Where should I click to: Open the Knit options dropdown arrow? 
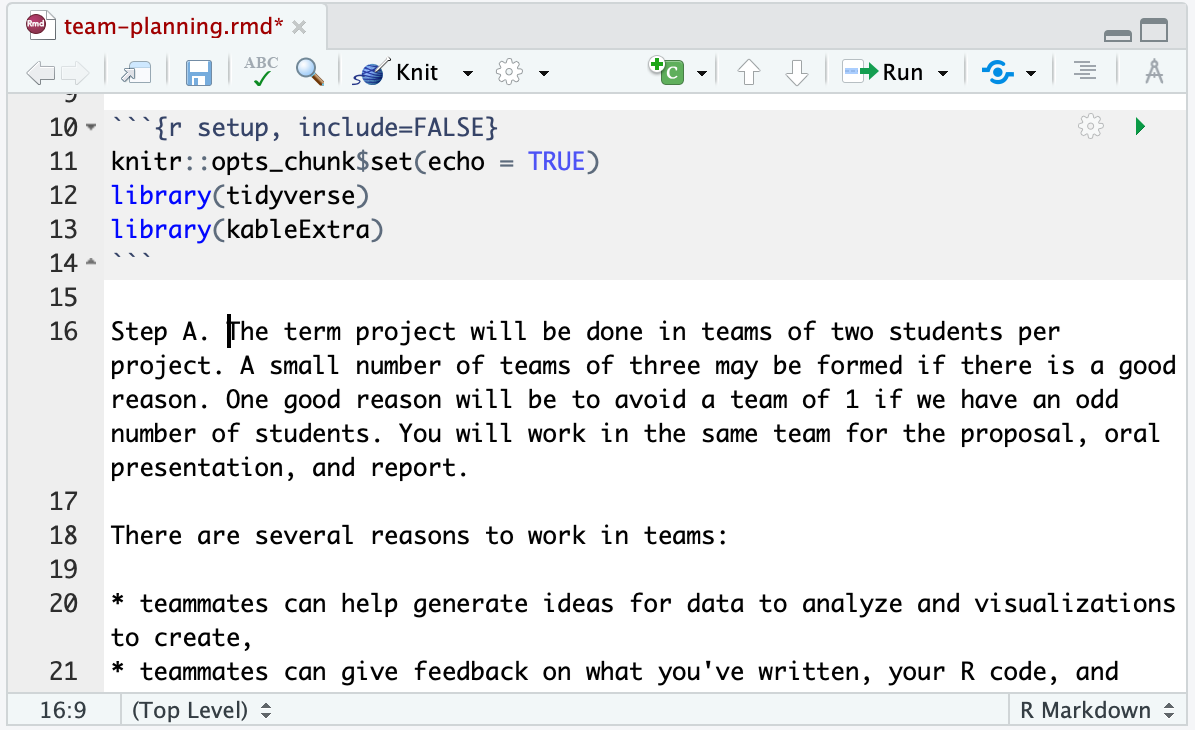pos(467,73)
